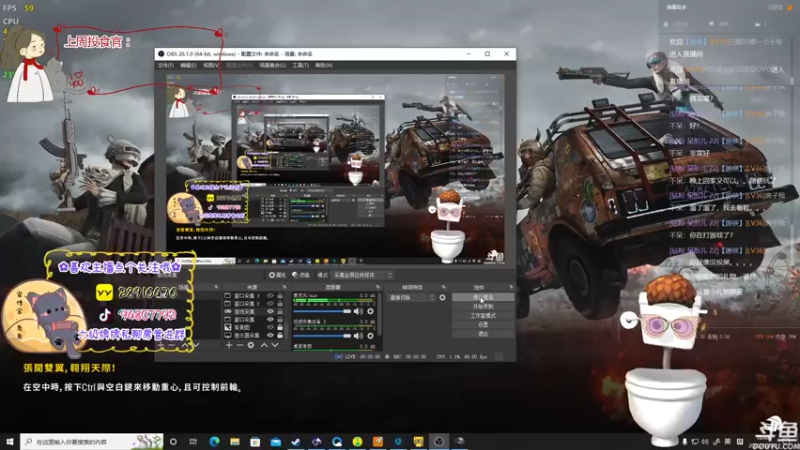This screenshot has width=800, height=450.
Task: Open Microsoft Edge from the taskbar
Action: coord(214,441)
